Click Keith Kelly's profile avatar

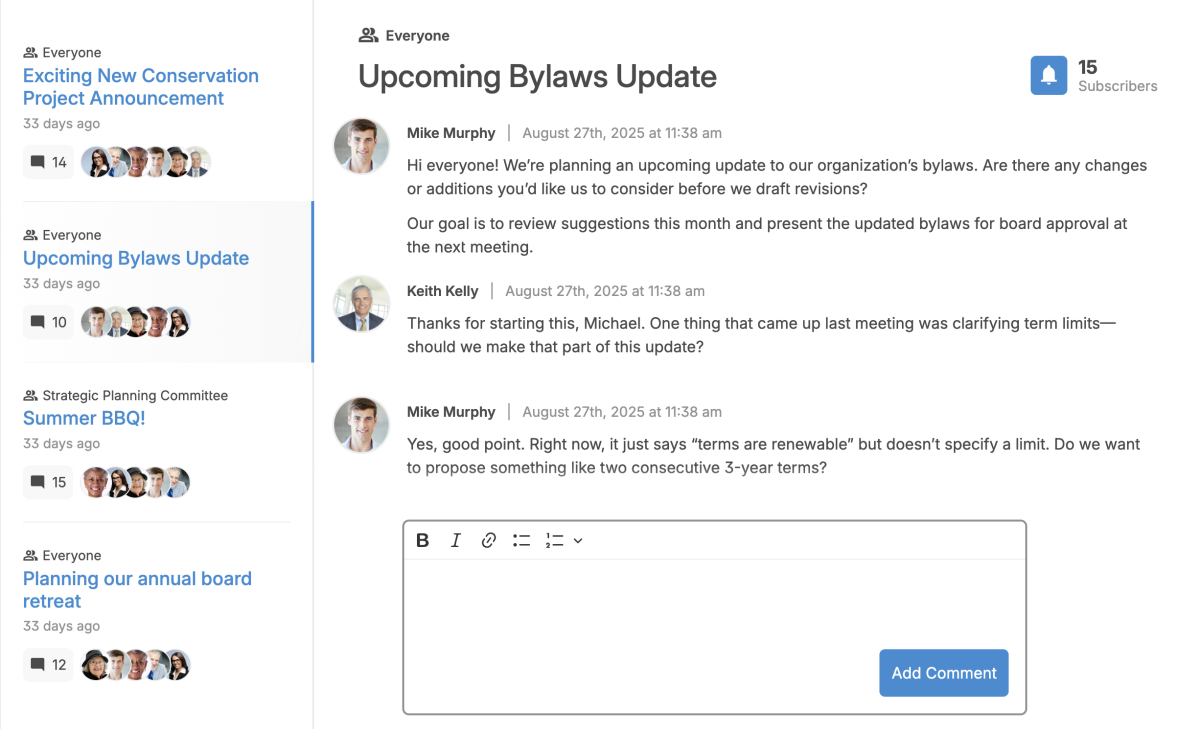[360, 304]
